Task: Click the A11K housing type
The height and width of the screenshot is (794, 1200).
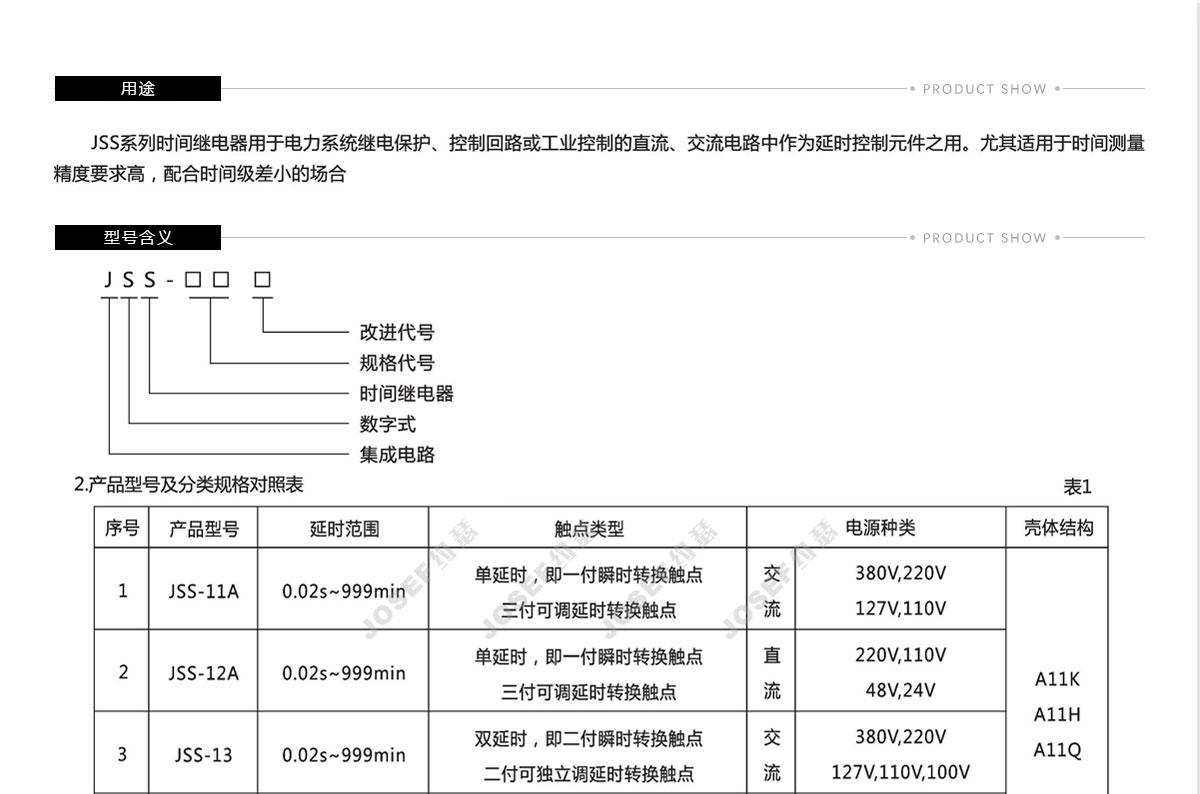Action: (x=1057, y=679)
